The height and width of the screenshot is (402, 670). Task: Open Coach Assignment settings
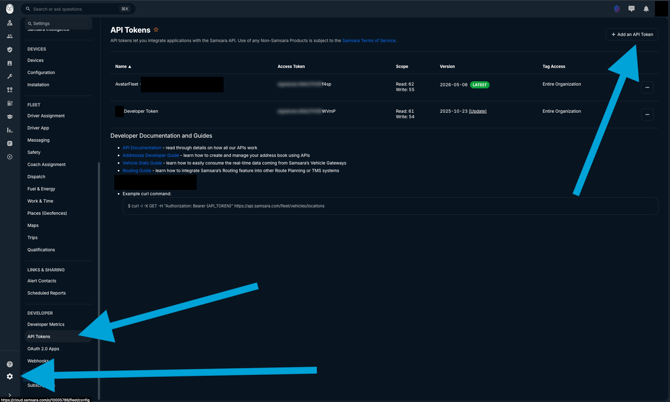pyautogui.click(x=46, y=164)
